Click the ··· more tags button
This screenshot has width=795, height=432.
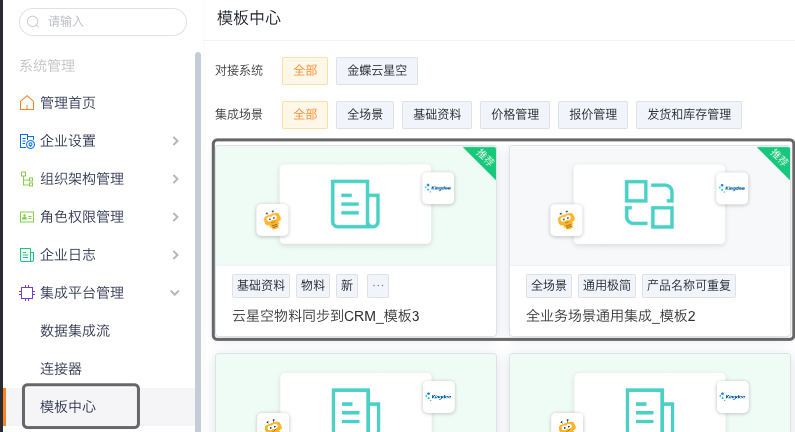pyautogui.click(x=378, y=286)
